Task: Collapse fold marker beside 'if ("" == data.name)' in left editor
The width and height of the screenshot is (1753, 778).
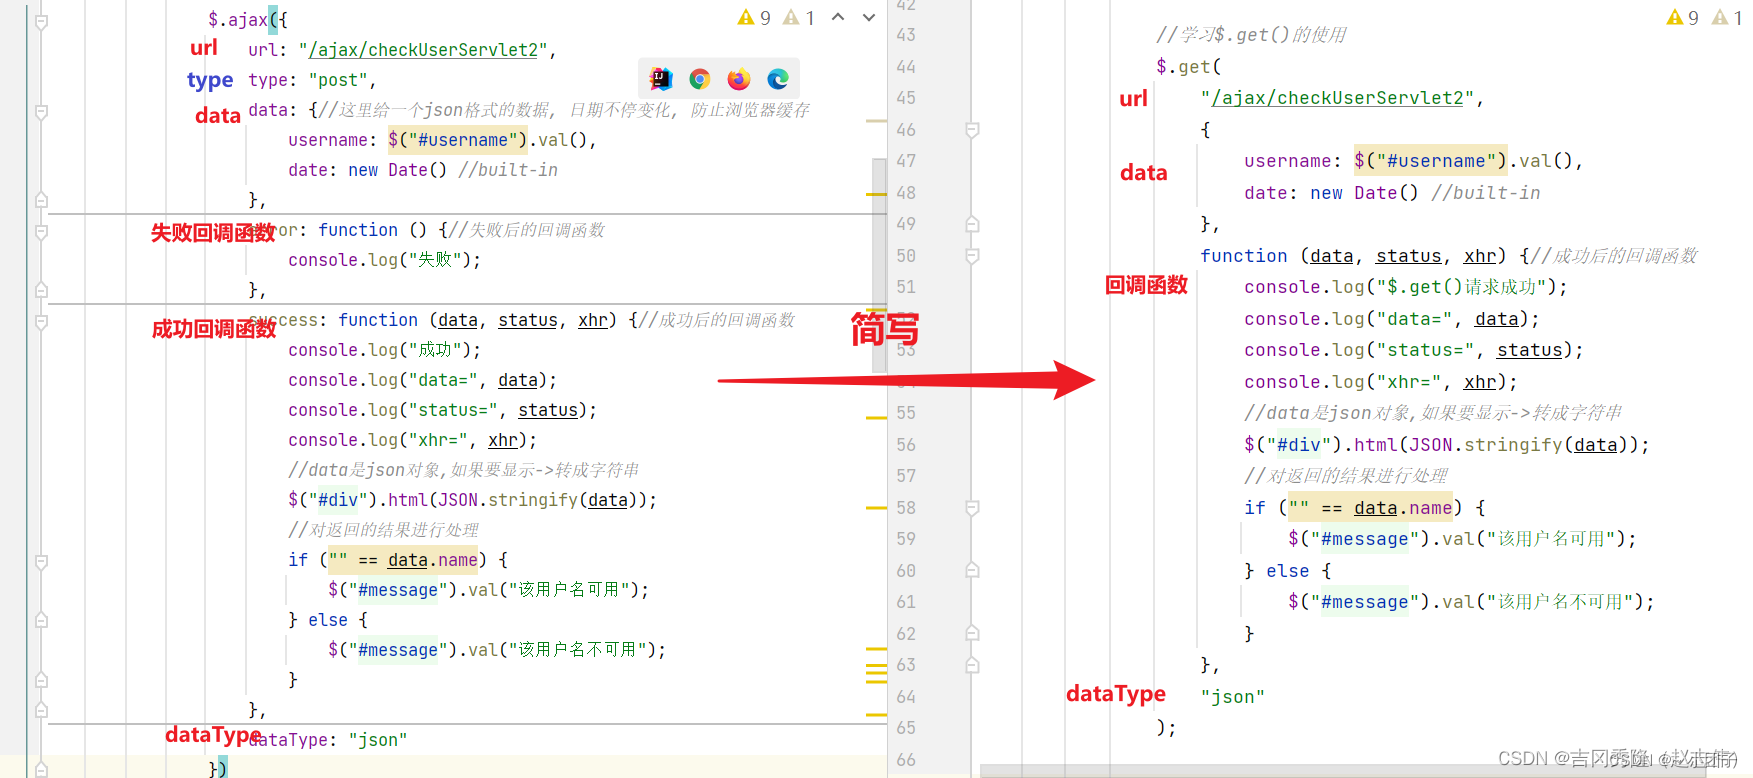Action: pyautogui.click(x=41, y=562)
